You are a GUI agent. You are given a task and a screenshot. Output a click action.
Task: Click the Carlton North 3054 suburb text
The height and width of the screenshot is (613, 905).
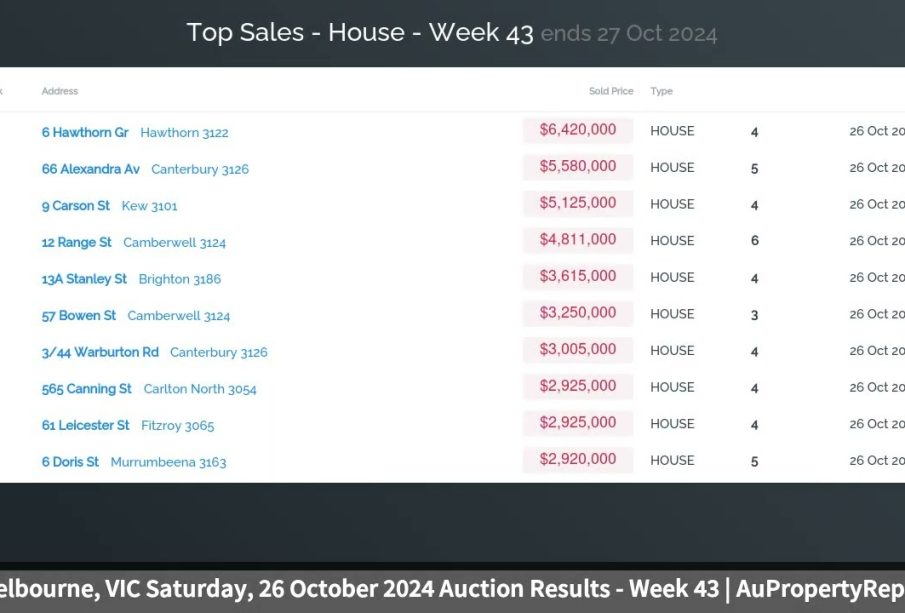coord(200,389)
